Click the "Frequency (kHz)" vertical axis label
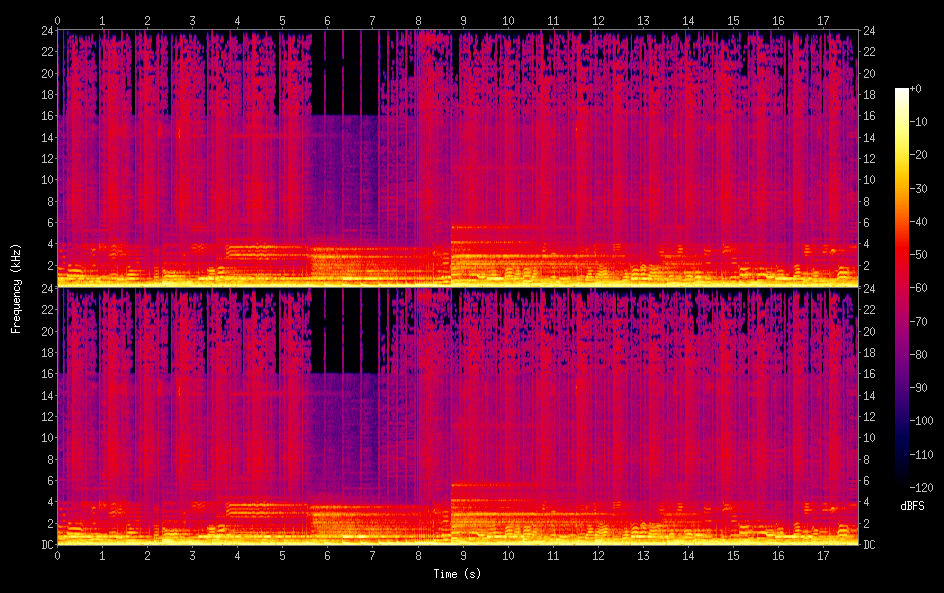The image size is (944, 593). 16,287
